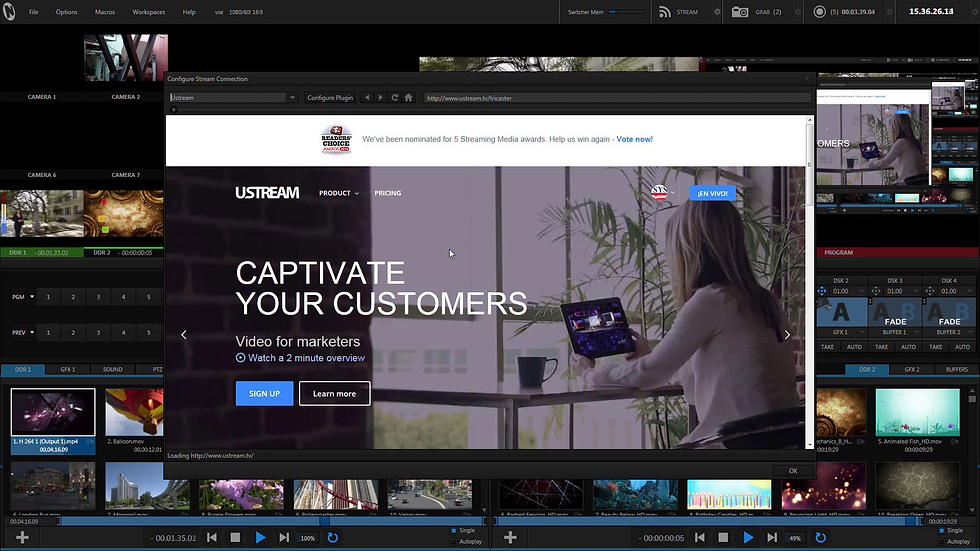Add media to DDR 2 with plus icon
This screenshot has width=980, height=551.
point(510,537)
